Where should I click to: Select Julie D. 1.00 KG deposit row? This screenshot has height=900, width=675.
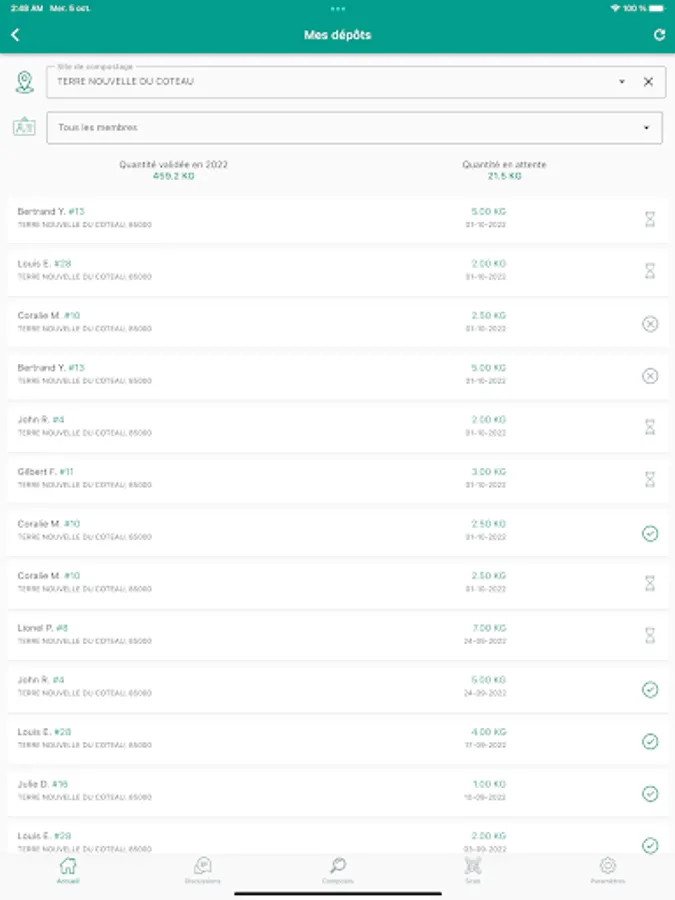[x=300, y=790]
